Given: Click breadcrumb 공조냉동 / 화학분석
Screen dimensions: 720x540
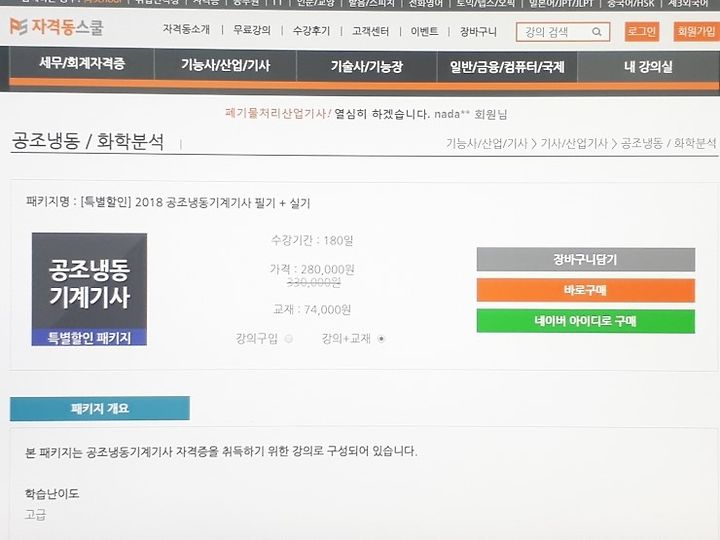Looking at the screenshot, I should click(x=669, y=143).
